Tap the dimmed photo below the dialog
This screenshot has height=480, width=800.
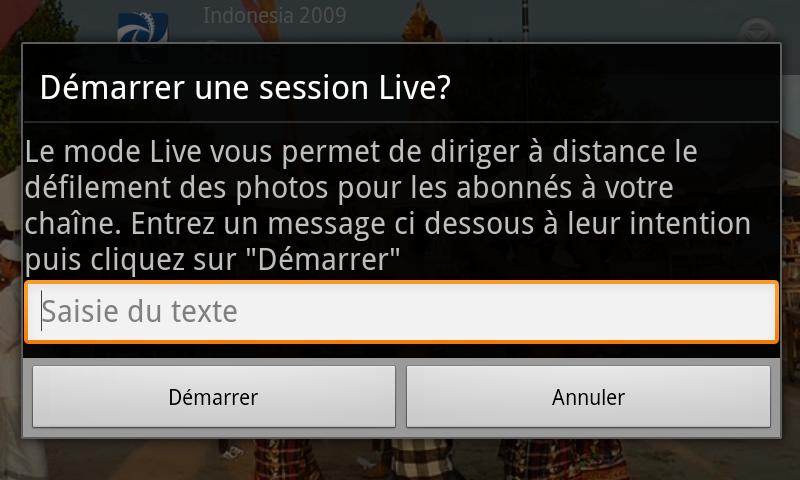click(x=400, y=460)
